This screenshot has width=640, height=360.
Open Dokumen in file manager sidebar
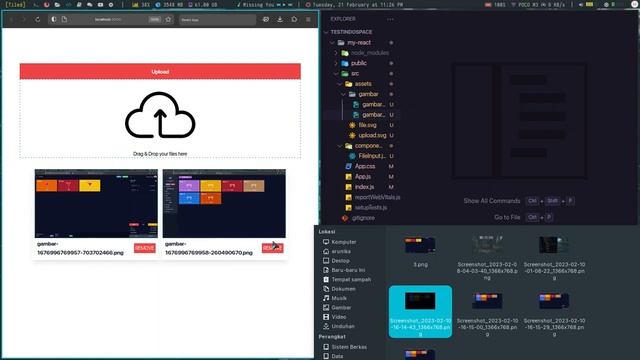coord(343,289)
